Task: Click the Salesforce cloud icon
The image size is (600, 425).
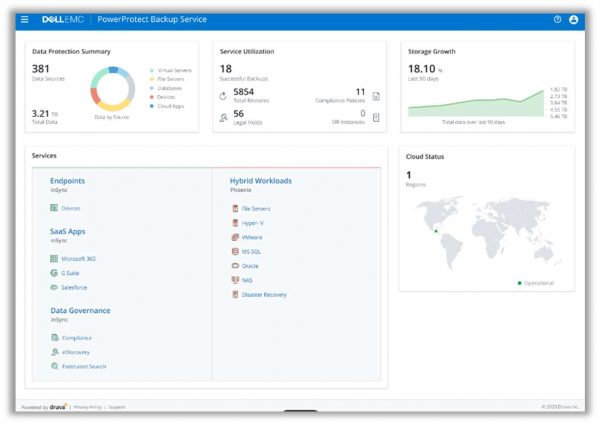Action: [54, 287]
